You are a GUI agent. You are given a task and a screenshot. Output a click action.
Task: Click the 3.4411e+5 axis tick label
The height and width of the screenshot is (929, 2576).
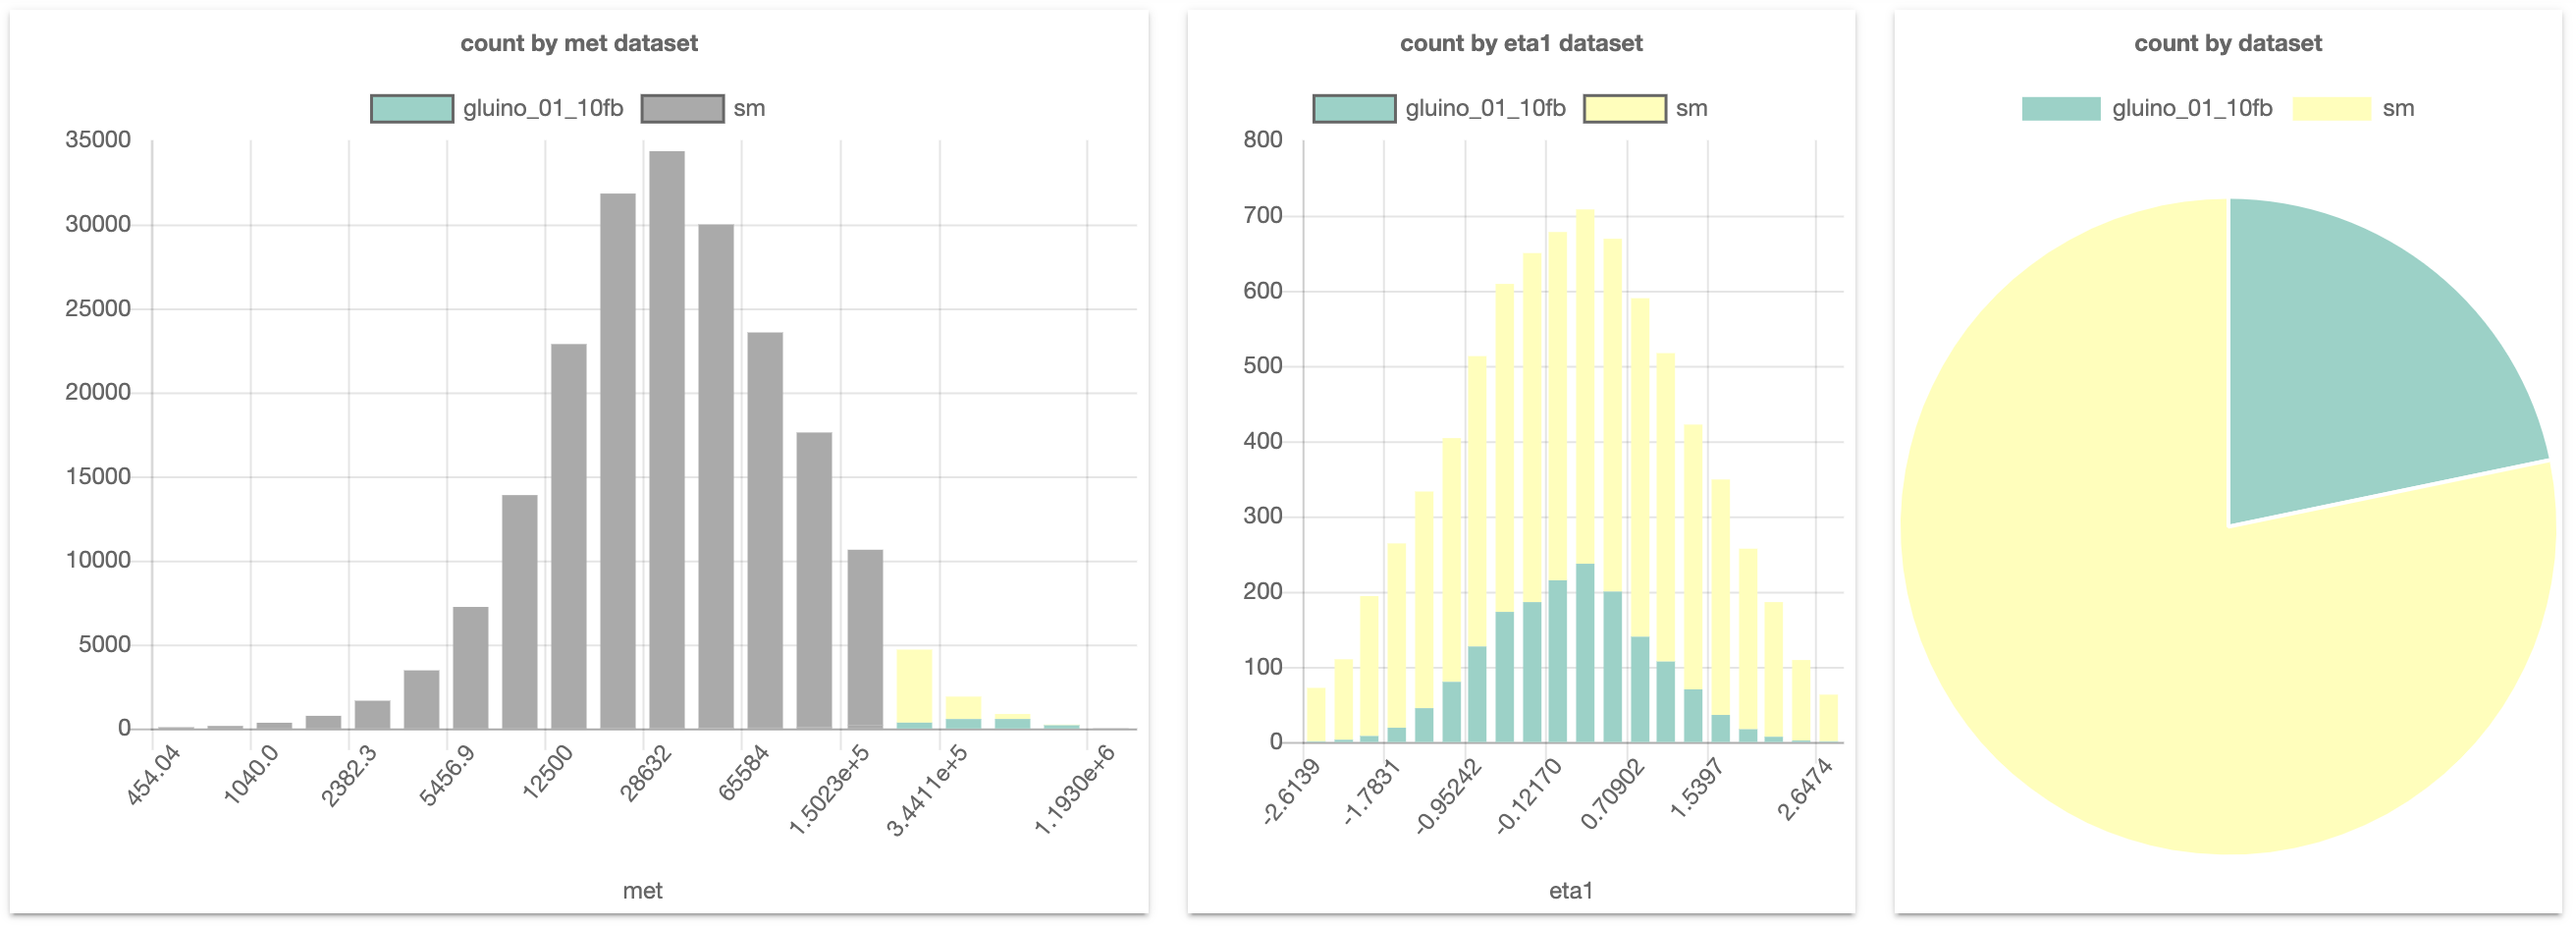(x=927, y=789)
